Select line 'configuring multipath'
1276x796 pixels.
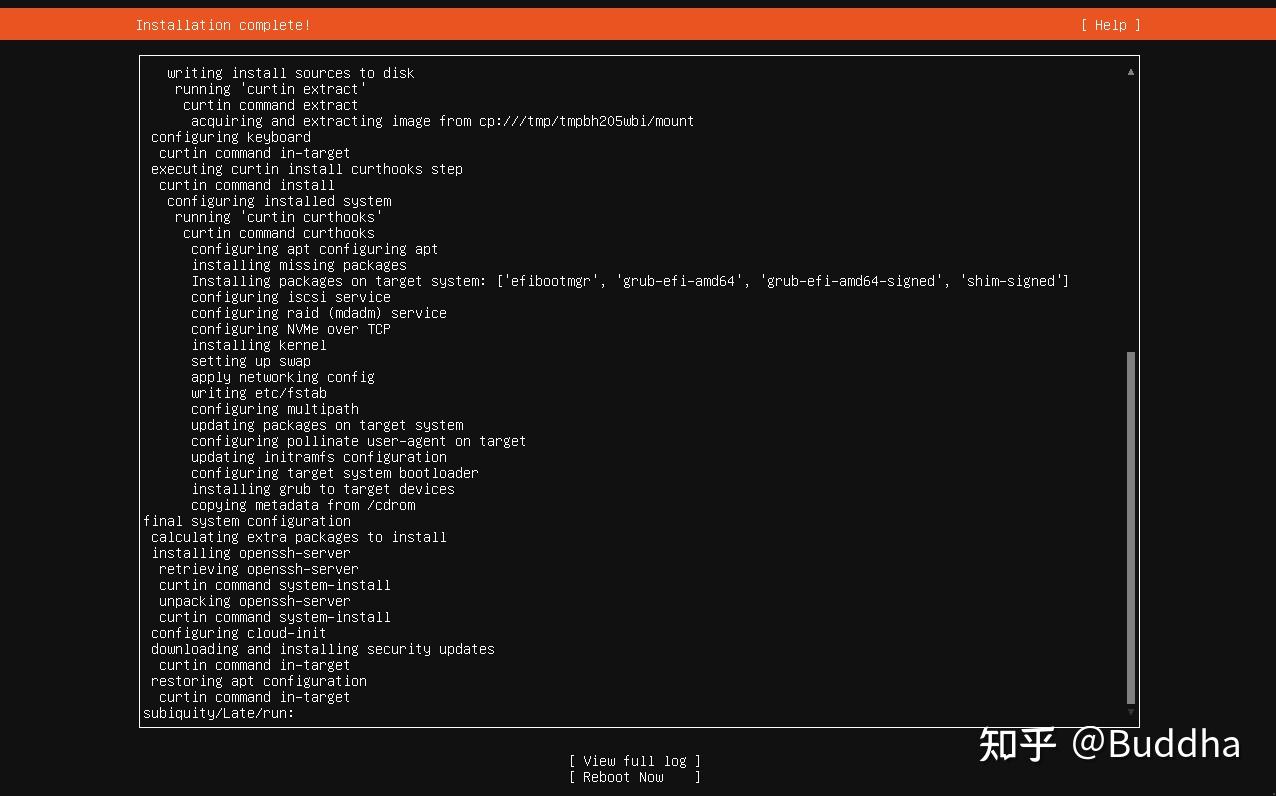pos(275,409)
